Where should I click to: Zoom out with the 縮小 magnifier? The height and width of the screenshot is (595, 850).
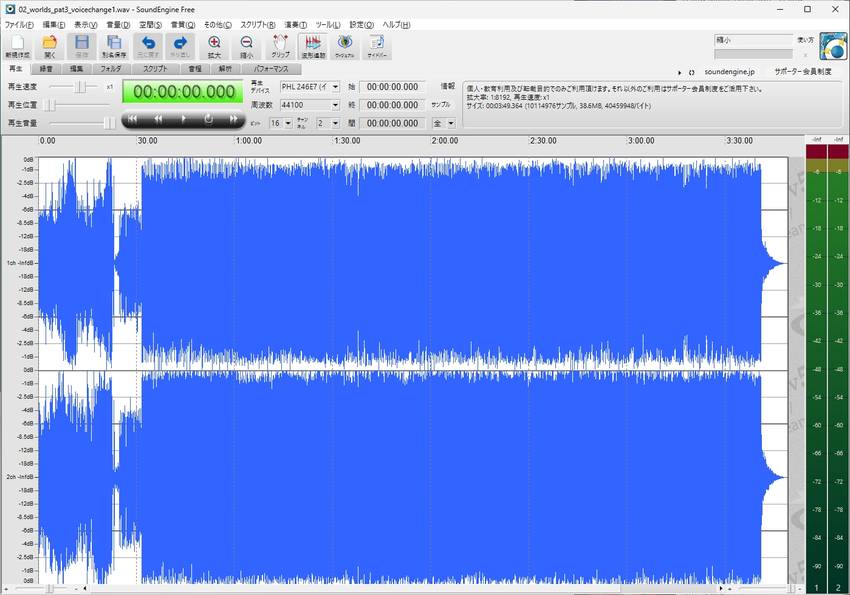(x=246, y=47)
